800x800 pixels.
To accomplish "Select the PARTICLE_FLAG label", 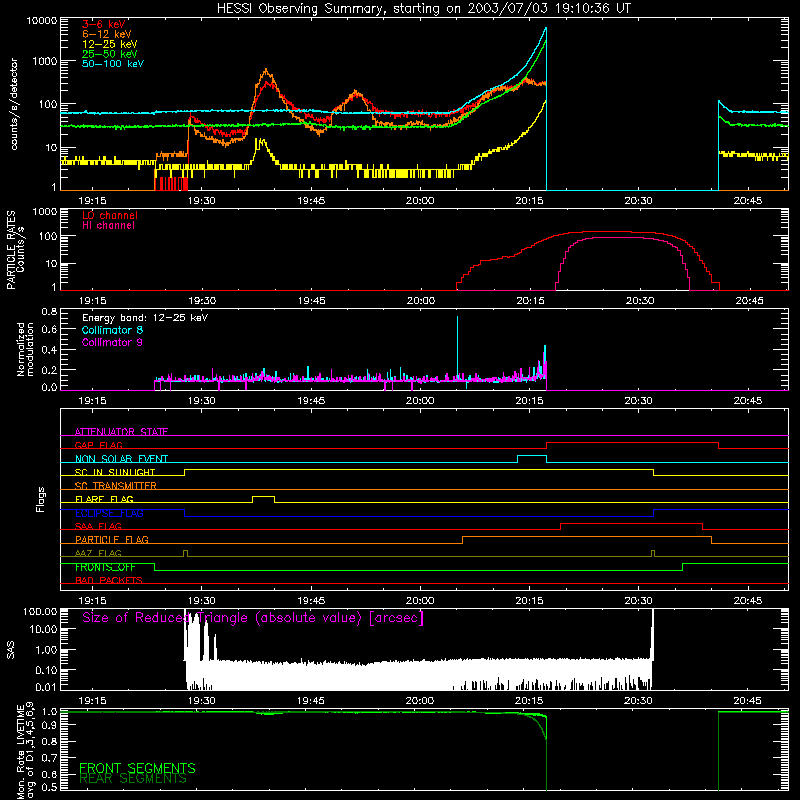I will click(112, 539).
